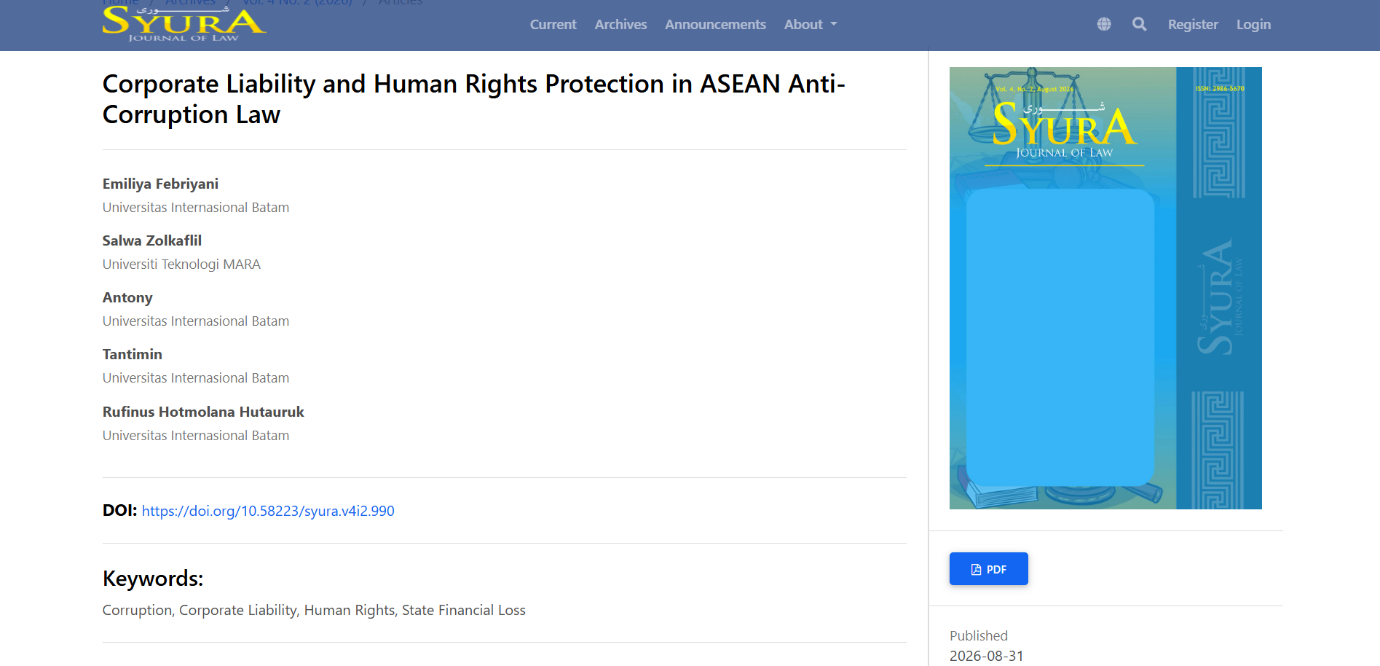Go to the Archives menu item
The width and height of the screenshot is (1380, 666).
[621, 24]
